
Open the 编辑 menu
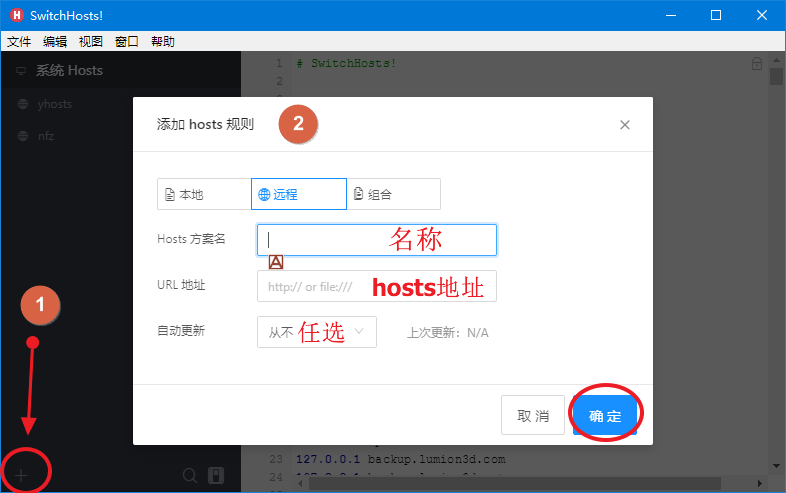55,42
